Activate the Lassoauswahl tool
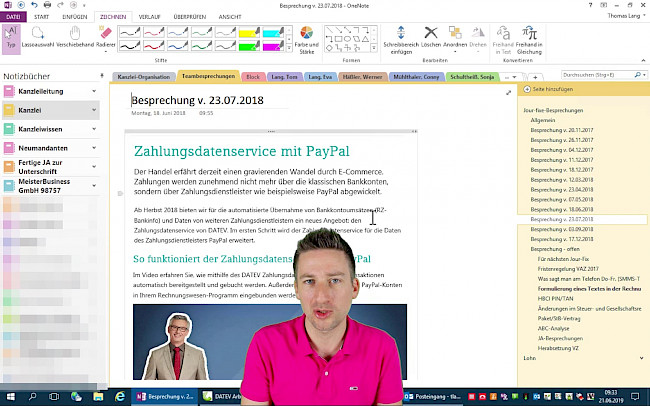The image size is (650, 406). 38,38
